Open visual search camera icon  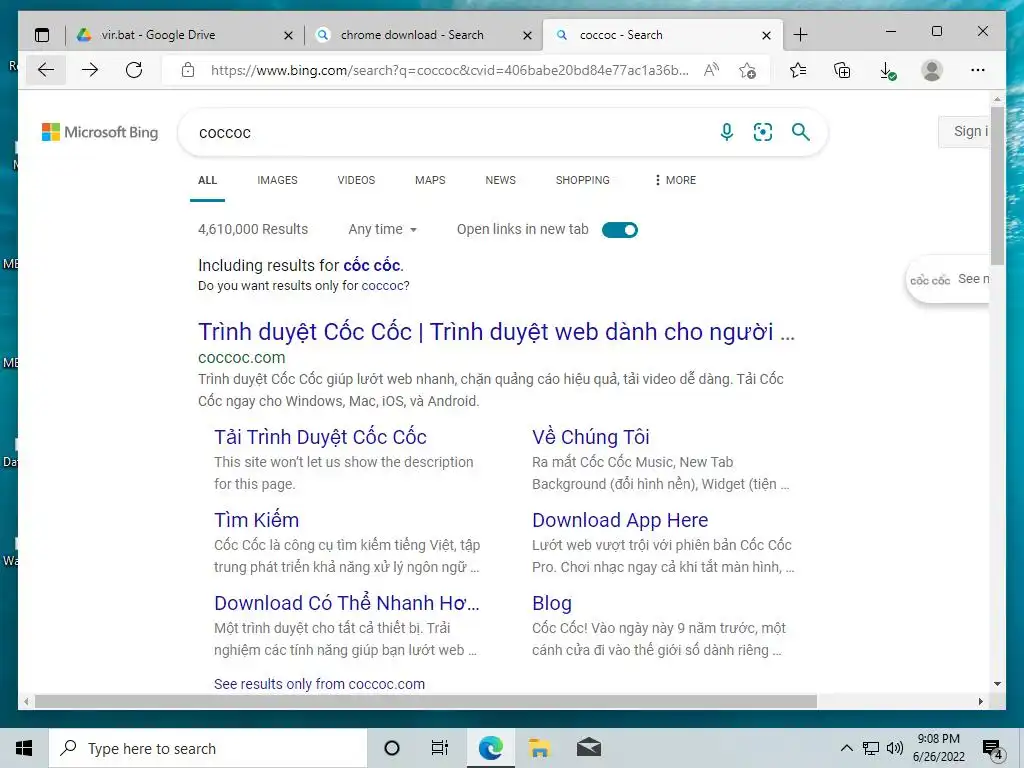(x=763, y=133)
